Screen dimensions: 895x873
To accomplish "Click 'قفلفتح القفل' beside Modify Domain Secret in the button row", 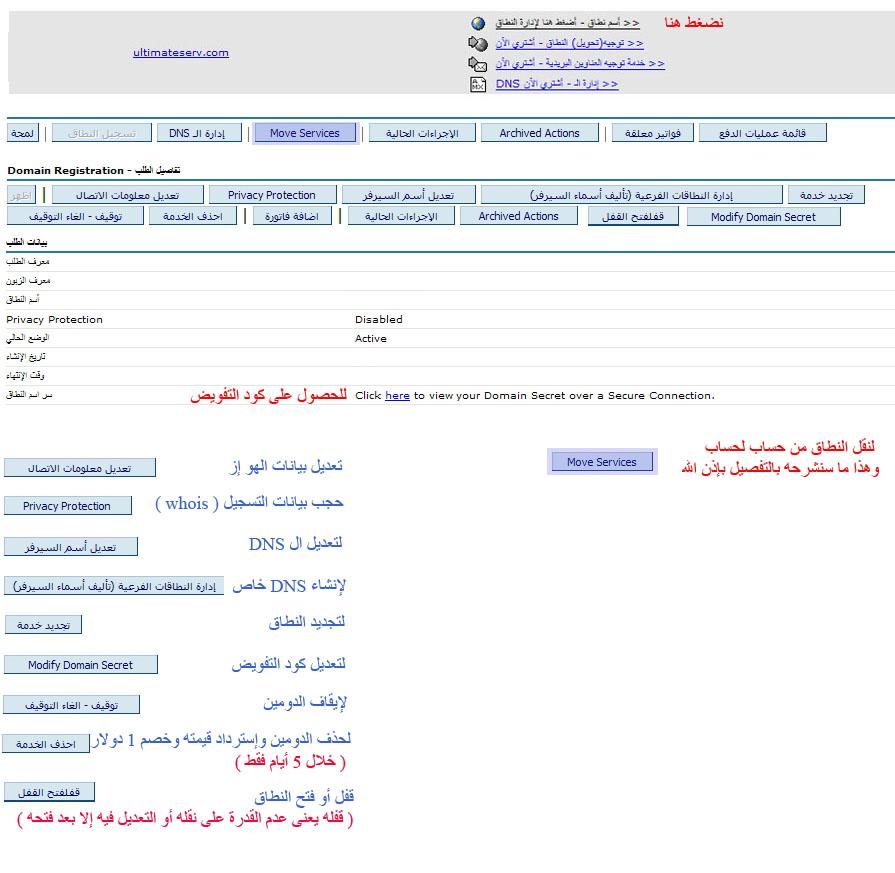I will (x=633, y=216).
